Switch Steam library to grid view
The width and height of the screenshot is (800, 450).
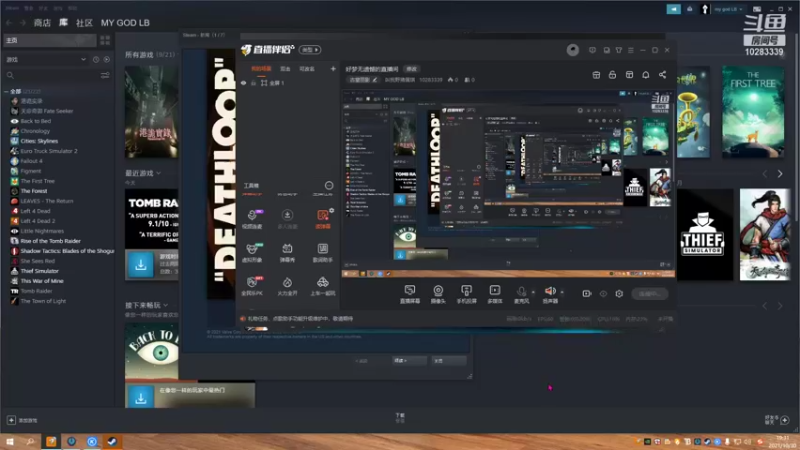(105, 40)
